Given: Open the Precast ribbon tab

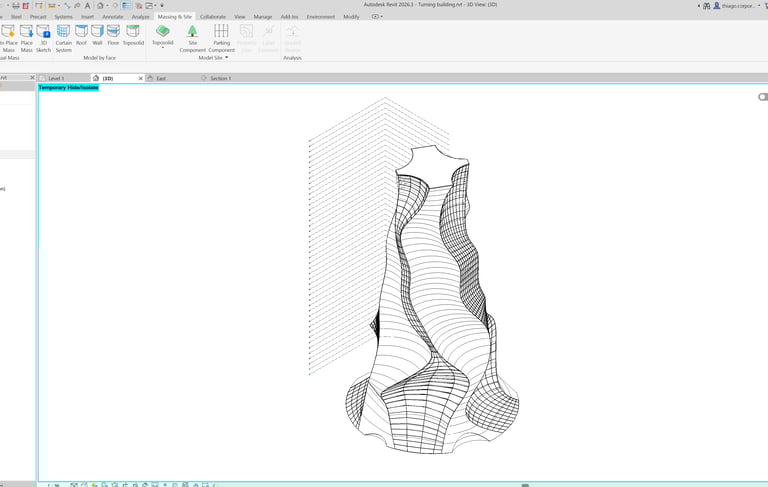Looking at the screenshot, I should point(38,17).
